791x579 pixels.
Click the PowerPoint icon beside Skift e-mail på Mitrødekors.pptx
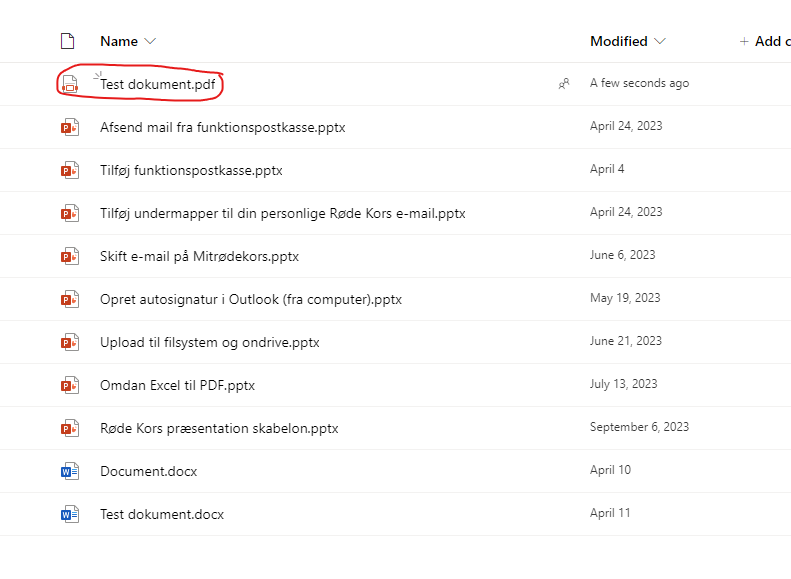point(70,256)
